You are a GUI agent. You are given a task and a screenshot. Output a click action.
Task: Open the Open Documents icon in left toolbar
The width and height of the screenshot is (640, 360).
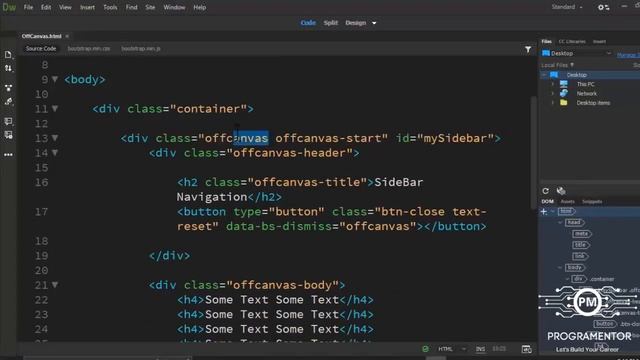click(8, 55)
